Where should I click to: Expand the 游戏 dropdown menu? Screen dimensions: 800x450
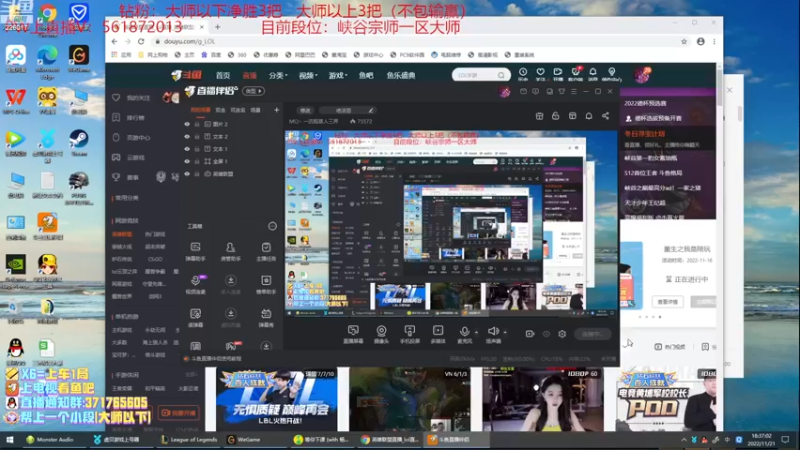(337, 76)
